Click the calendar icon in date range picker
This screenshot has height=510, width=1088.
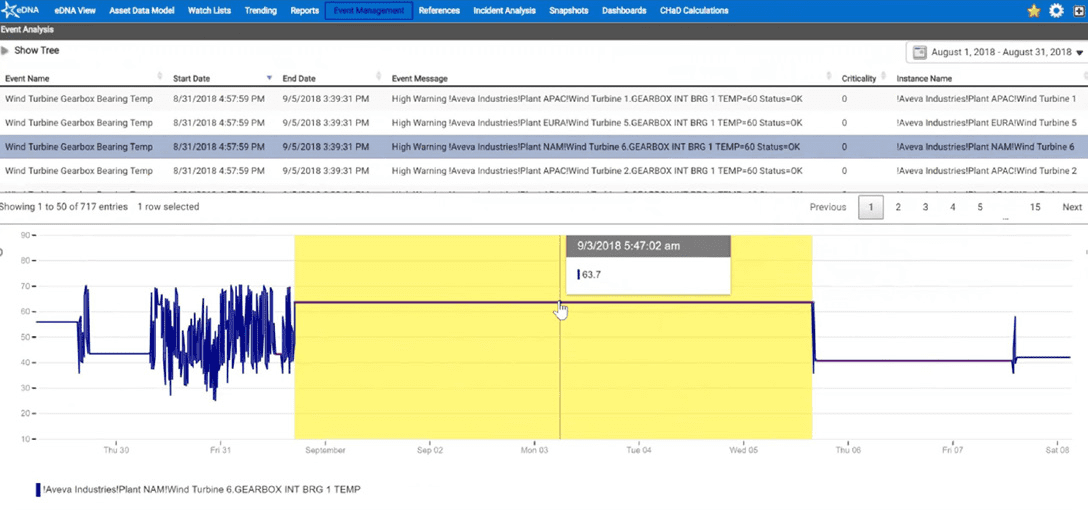(x=918, y=52)
